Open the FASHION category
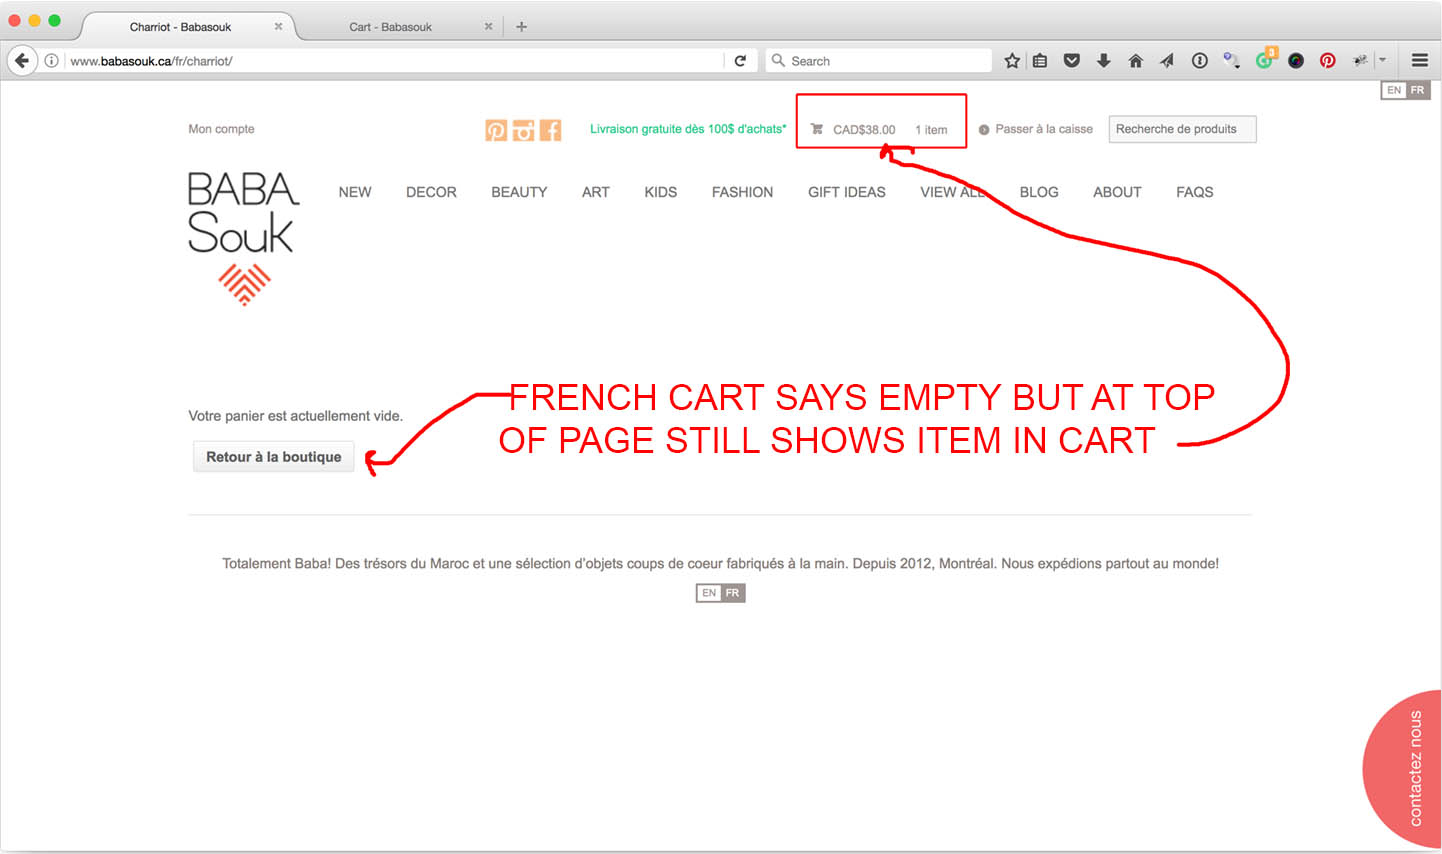This screenshot has height=854, width=1442. coord(743,192)
